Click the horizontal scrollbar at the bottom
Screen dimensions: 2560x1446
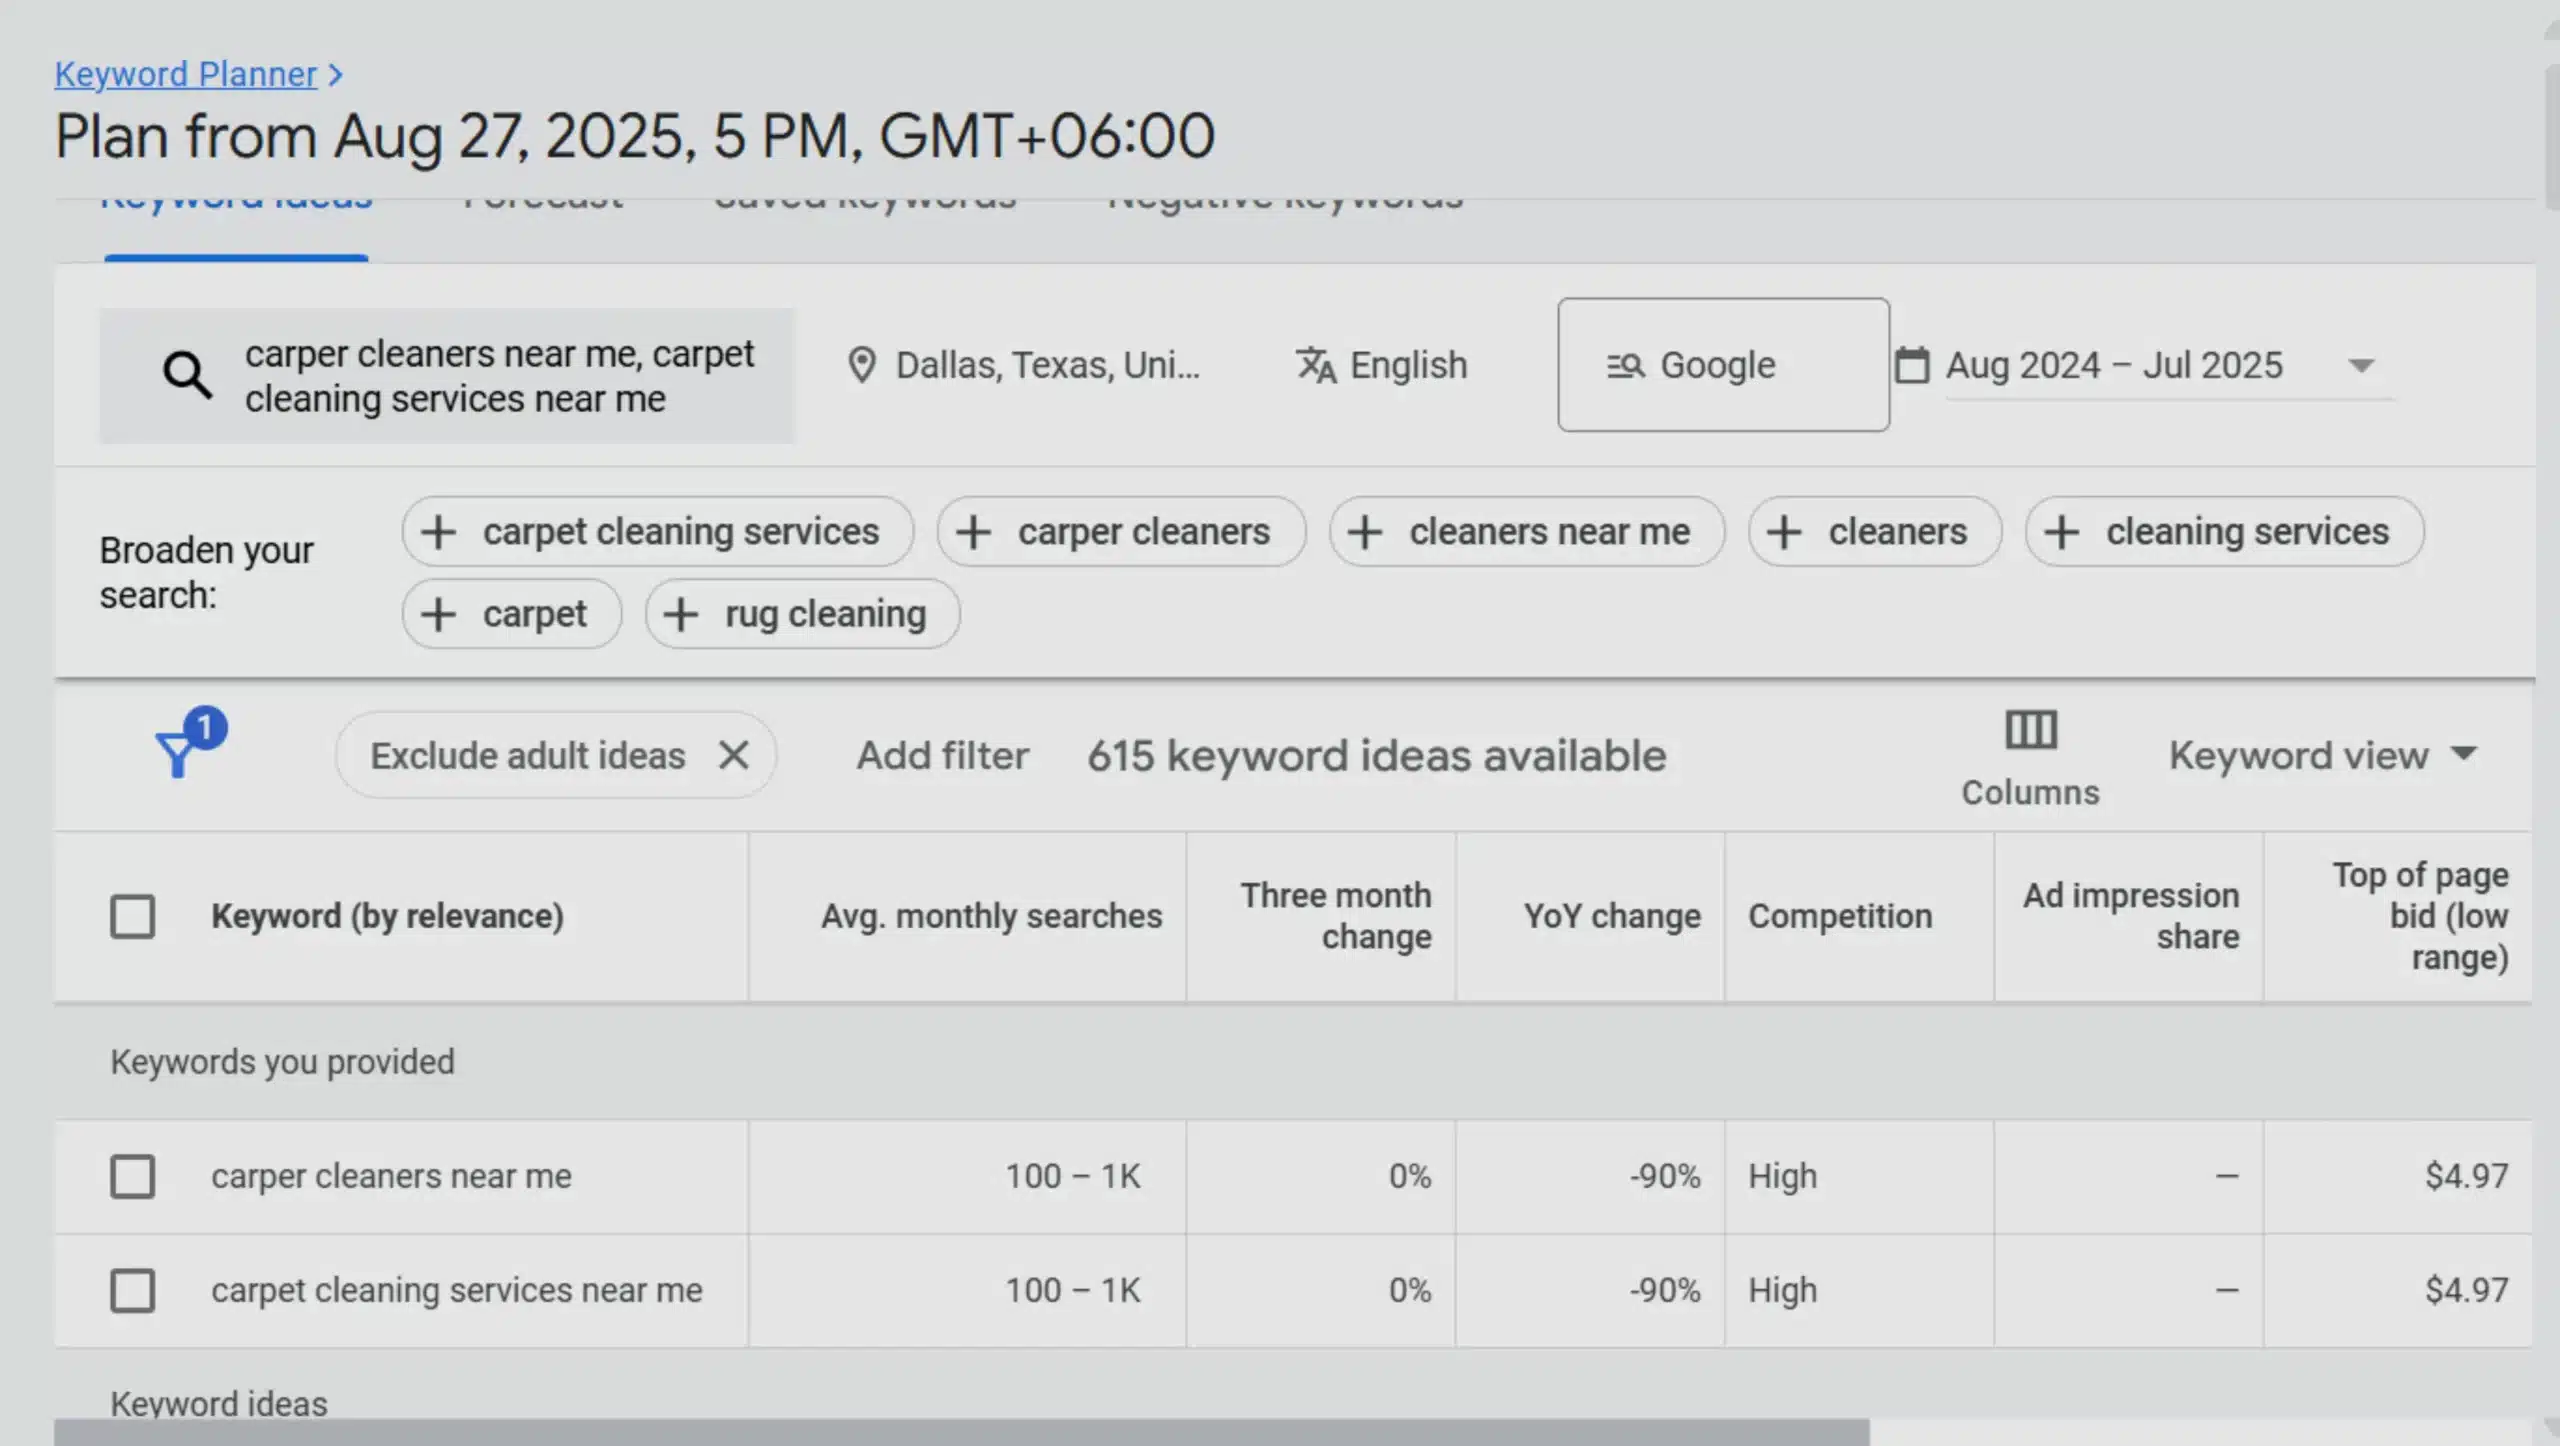(961, 1432)
